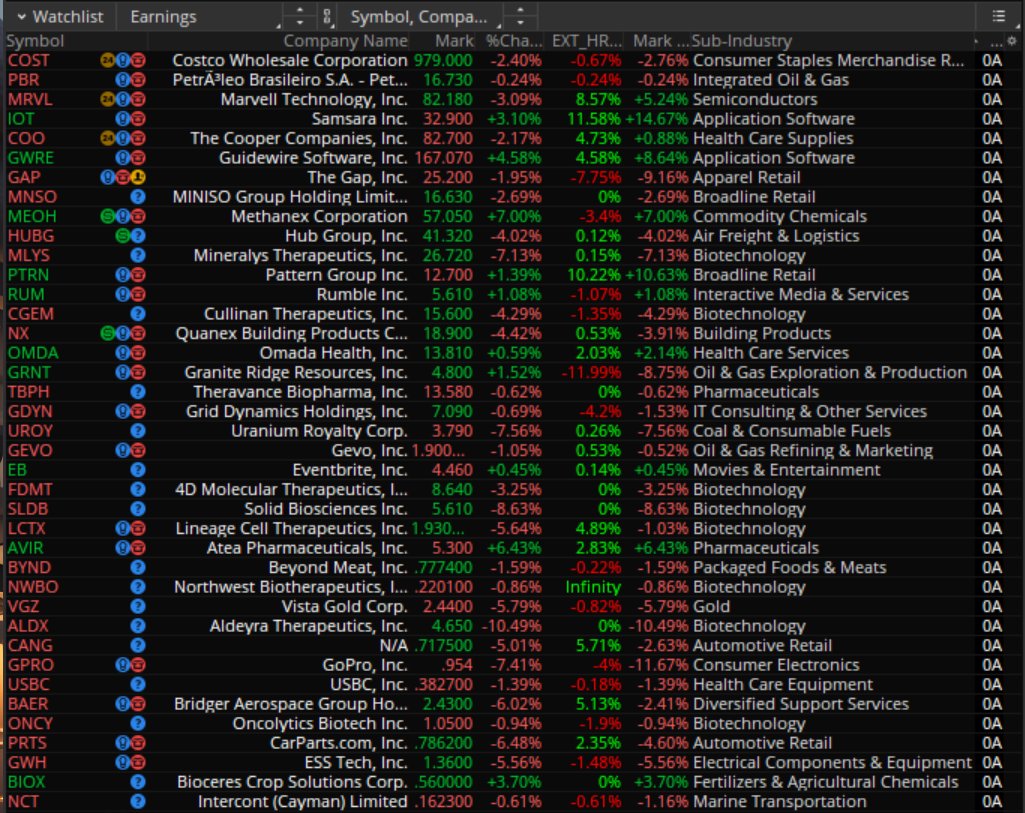Select the ALDX symbol

28,626
